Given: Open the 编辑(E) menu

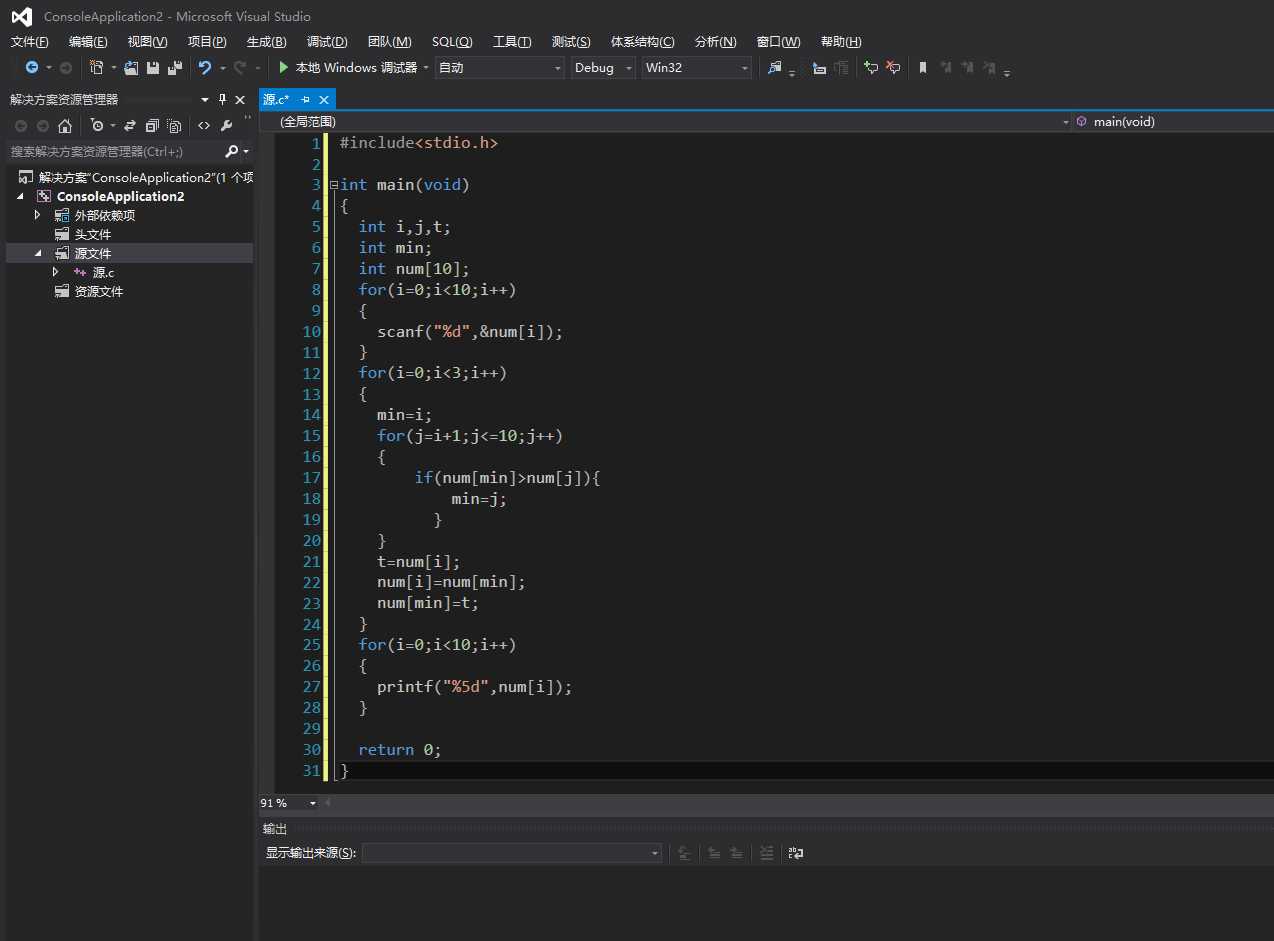Looking at the screenshot, I should (88, 42).
